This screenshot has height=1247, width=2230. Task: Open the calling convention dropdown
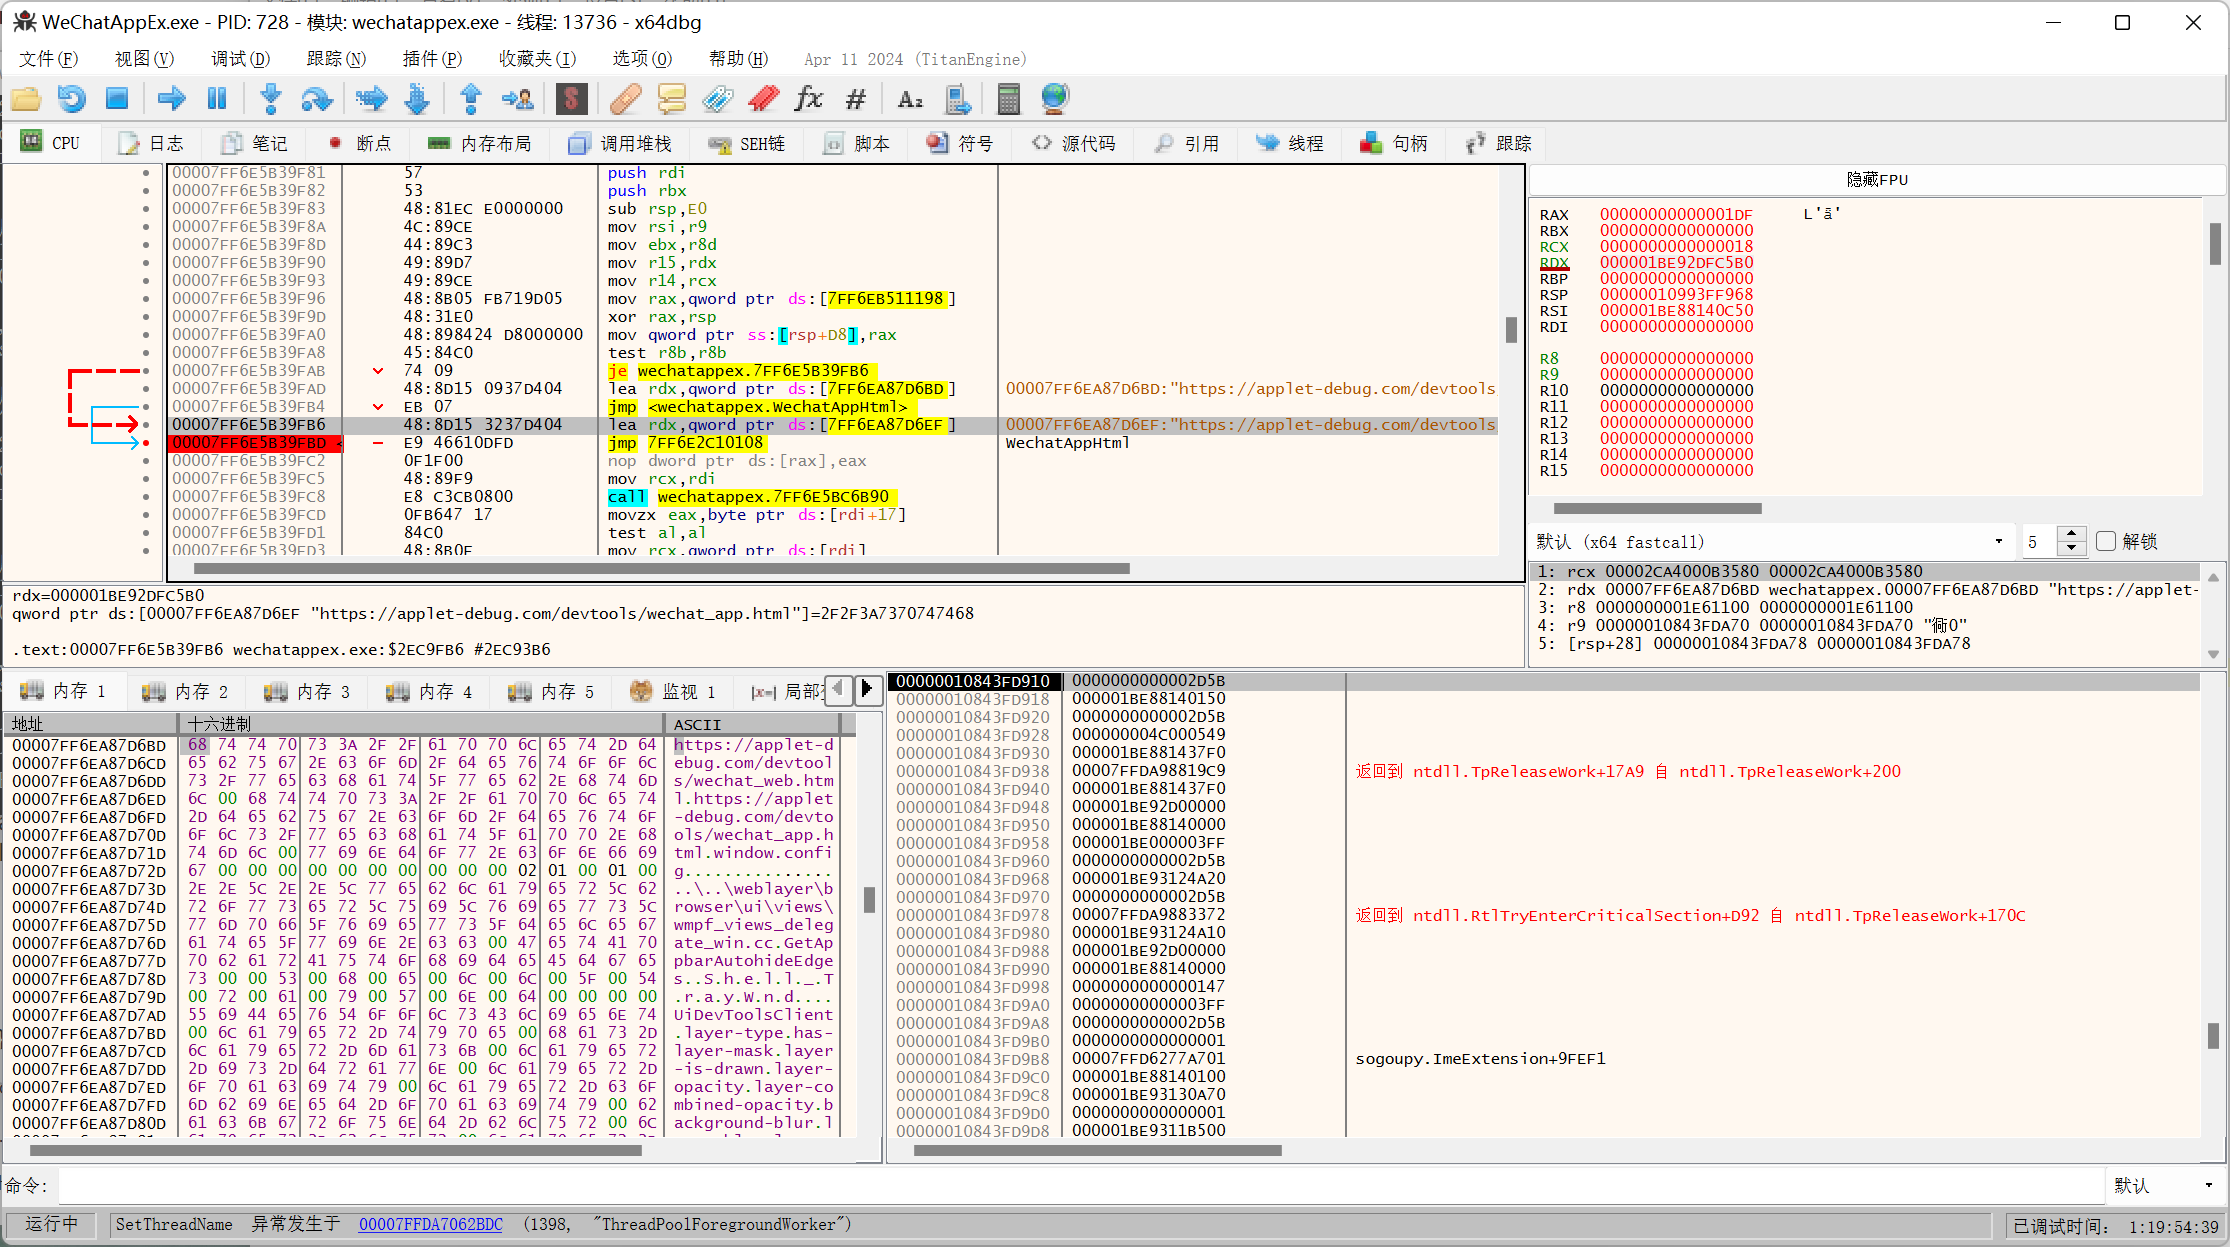click(1770, 541)
